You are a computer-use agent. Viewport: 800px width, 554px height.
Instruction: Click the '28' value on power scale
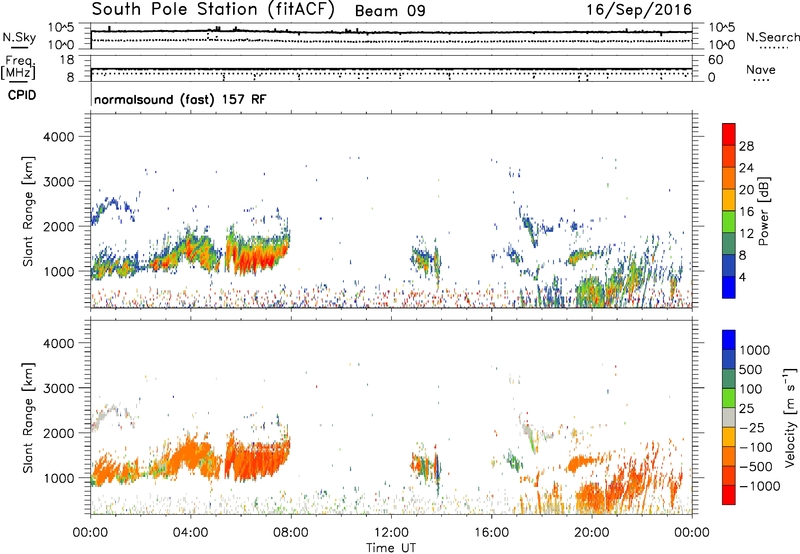(x=746, y=146)
